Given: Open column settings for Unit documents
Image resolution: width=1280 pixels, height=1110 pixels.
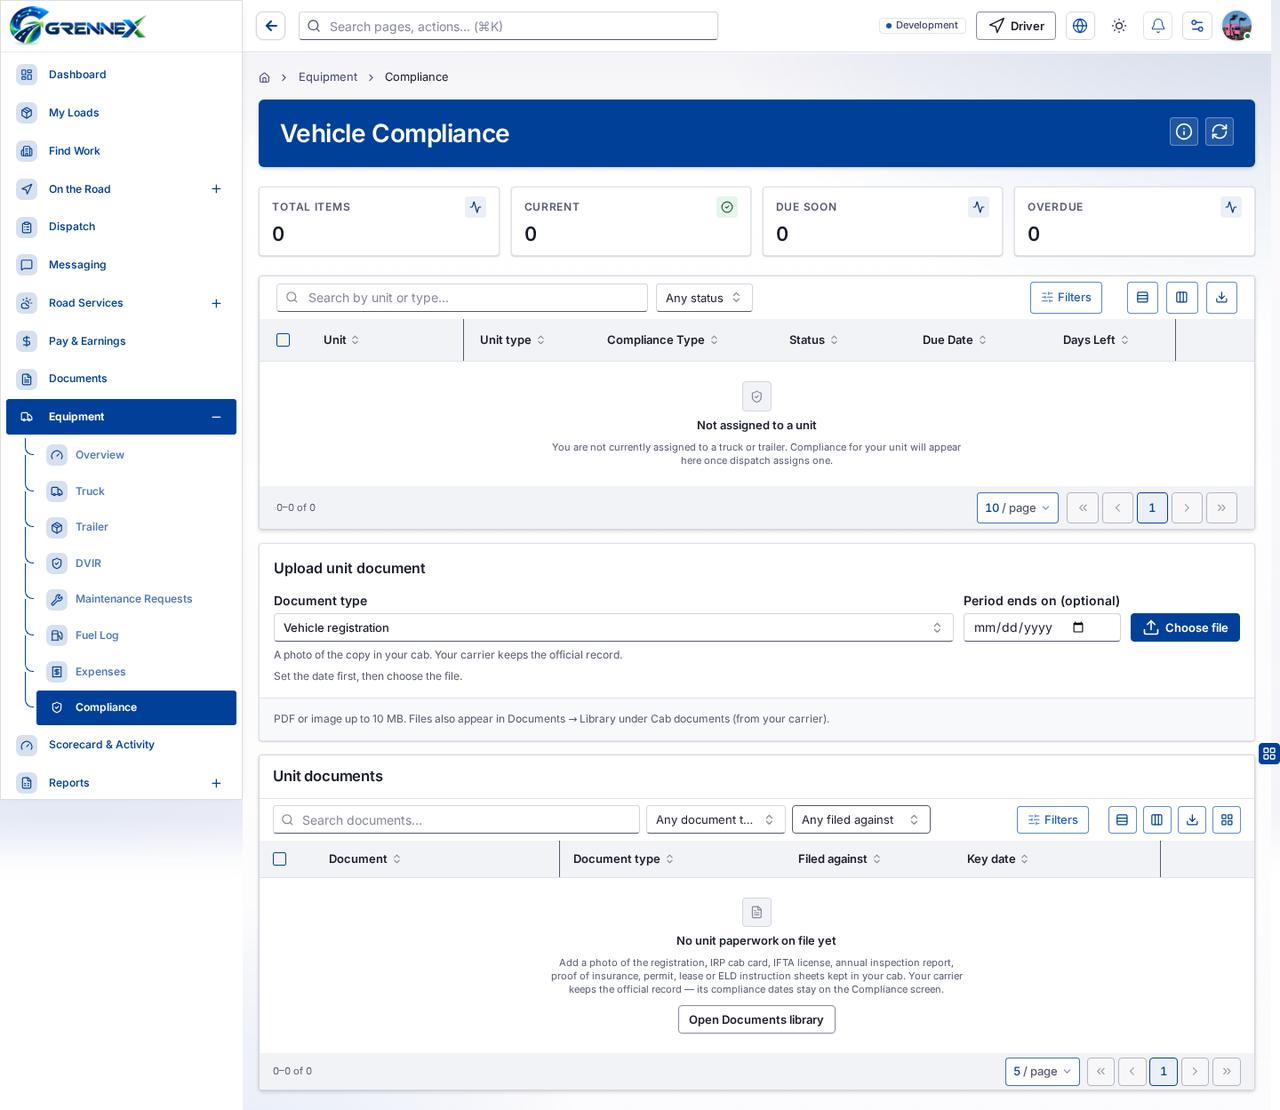Looking at the screenshot, I should [x=1157, y=820].
